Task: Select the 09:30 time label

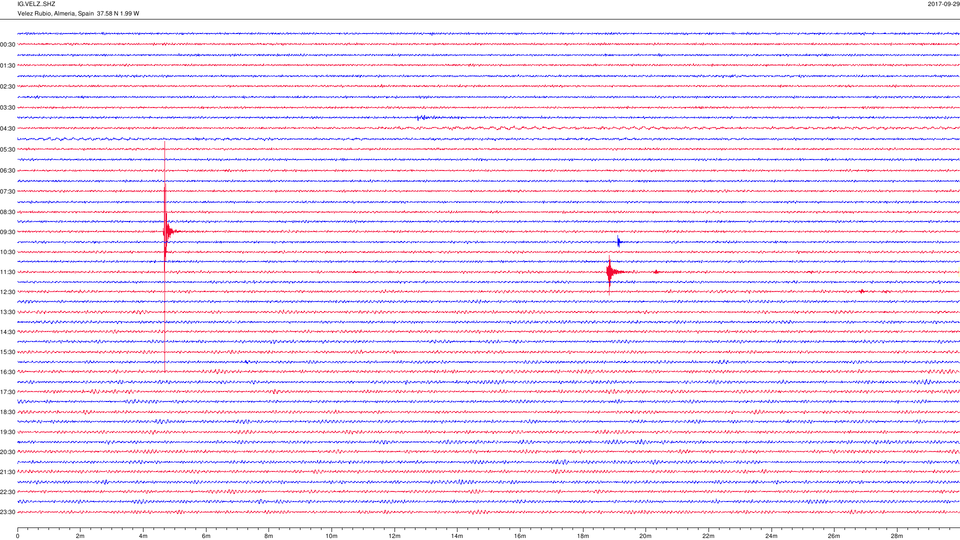Action: point(8,232)
